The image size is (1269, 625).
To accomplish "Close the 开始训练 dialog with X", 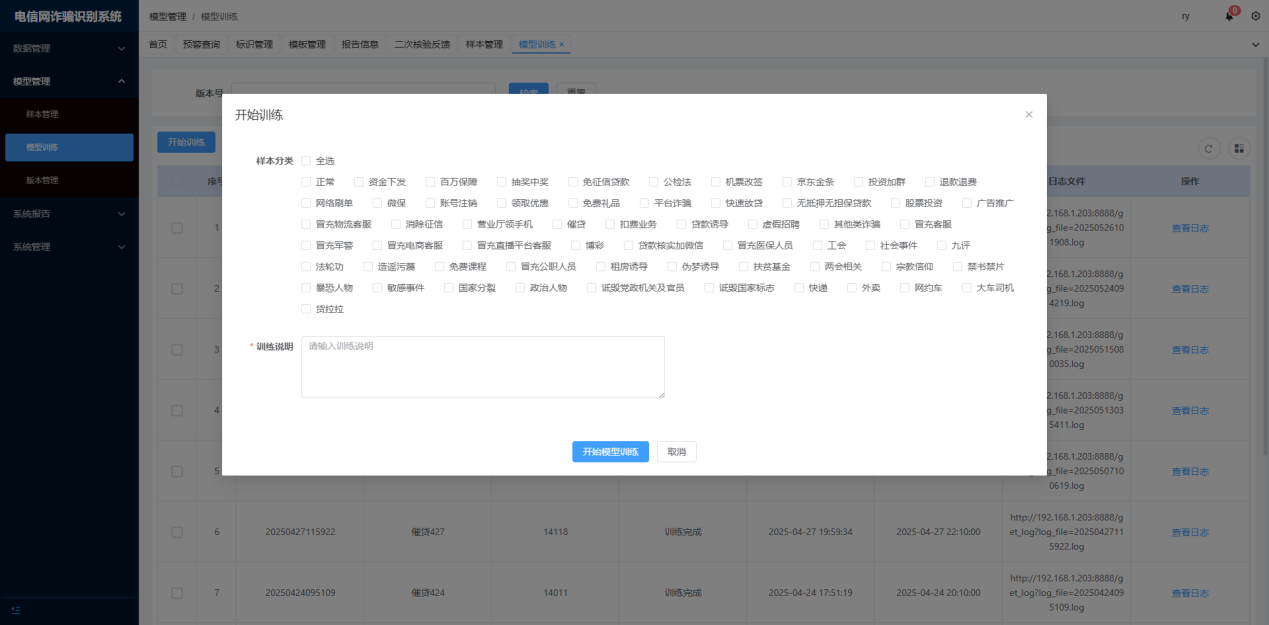I will [1028, 115].
